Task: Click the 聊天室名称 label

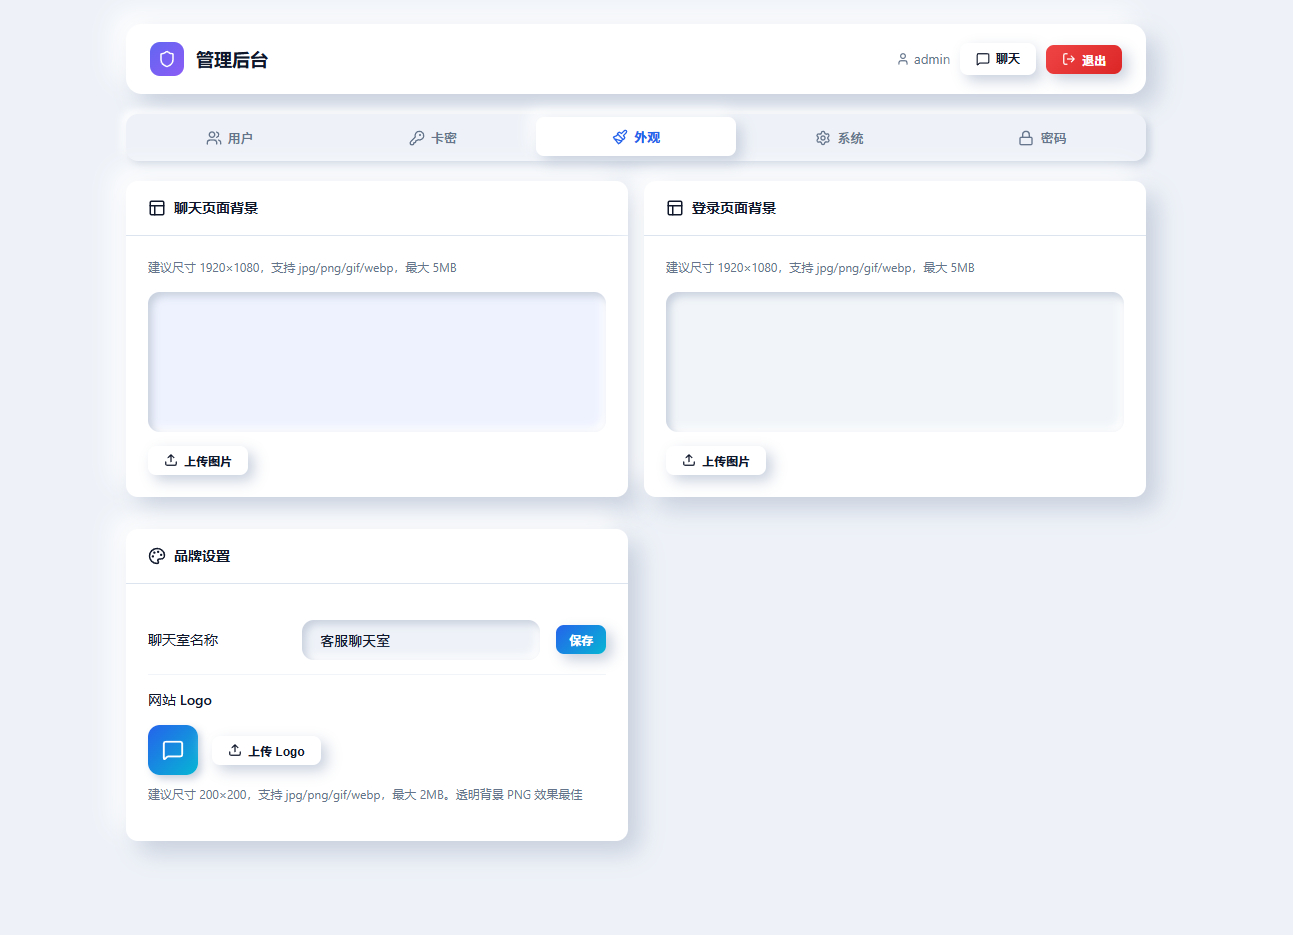Action: [183, 640]
